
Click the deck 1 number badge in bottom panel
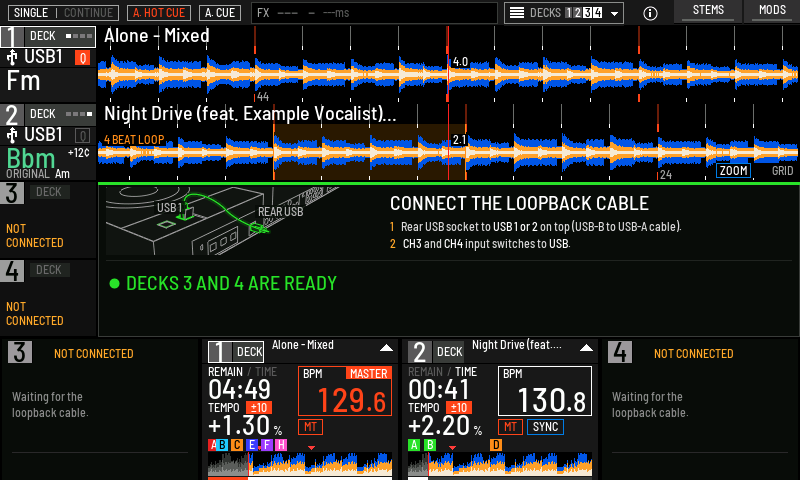coord(219,352)
